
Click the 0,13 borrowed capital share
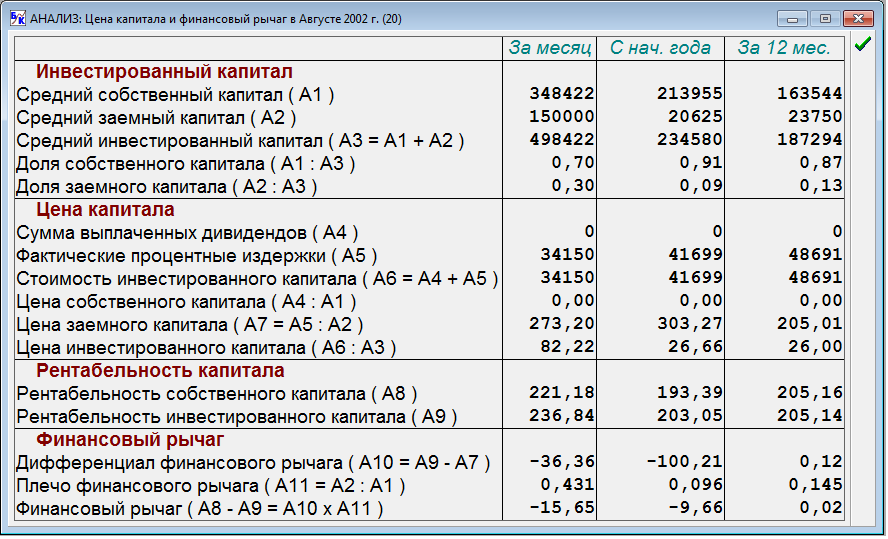click(821, 186)
